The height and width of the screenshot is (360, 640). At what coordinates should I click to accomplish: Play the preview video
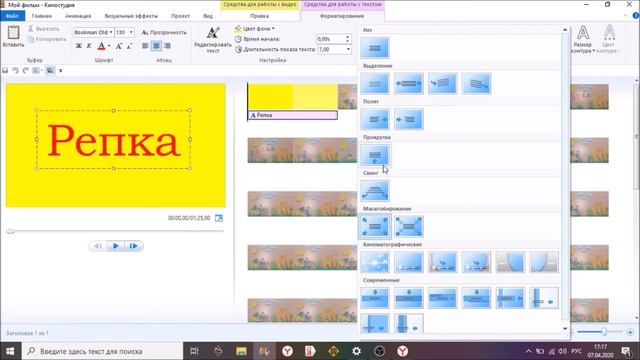[x=116, y=246]
